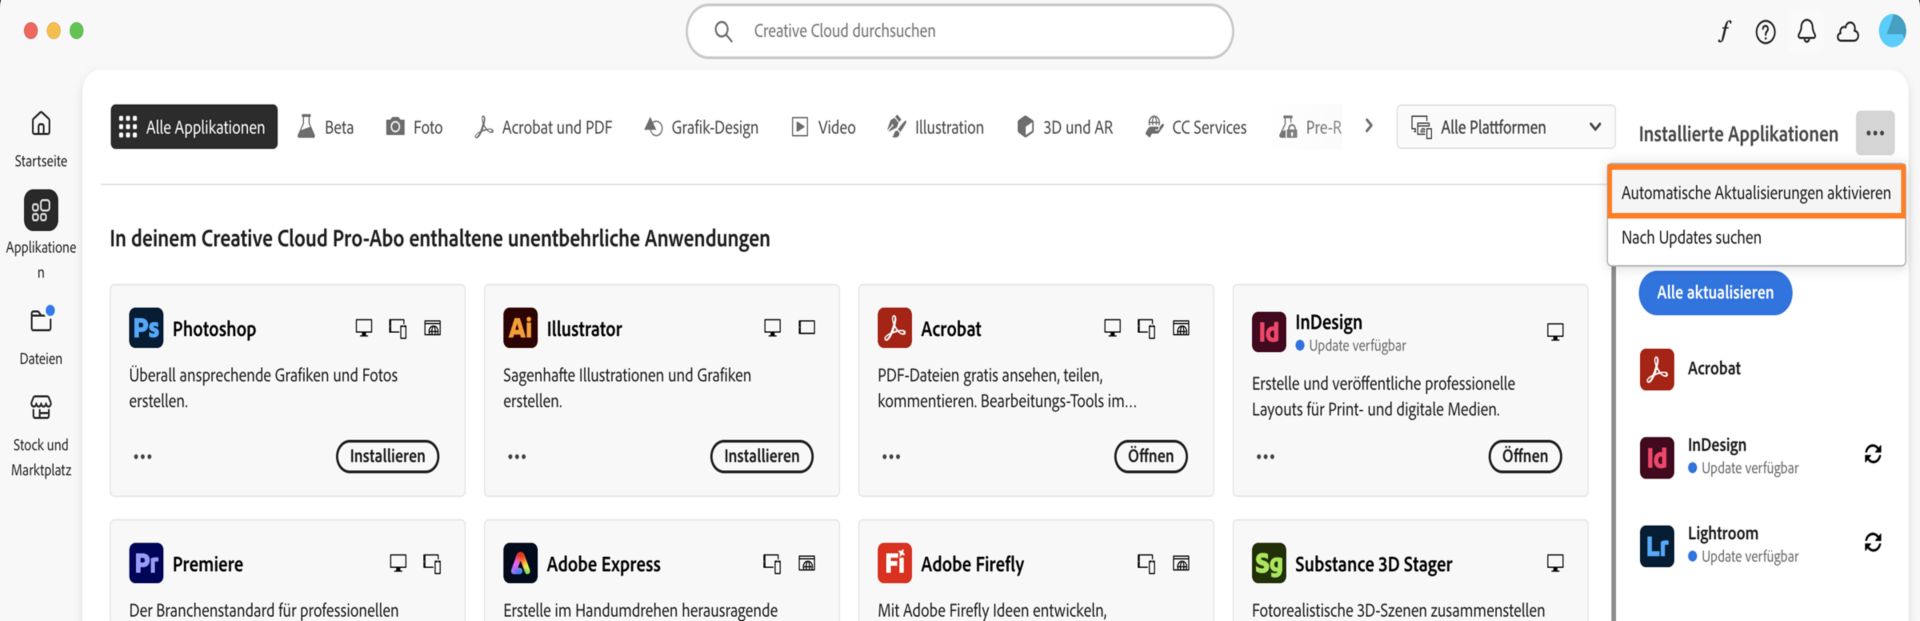
Task: Open the fonts (f) icon
Action: [1724, 32]
